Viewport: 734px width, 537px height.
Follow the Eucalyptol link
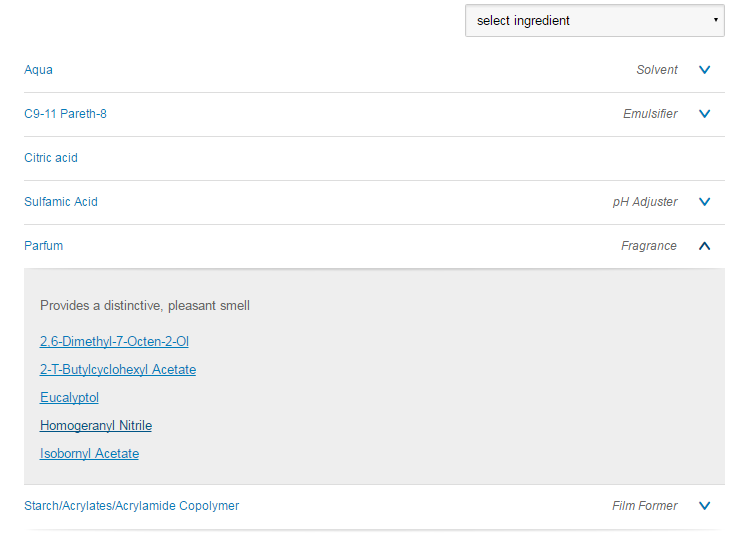69,398
